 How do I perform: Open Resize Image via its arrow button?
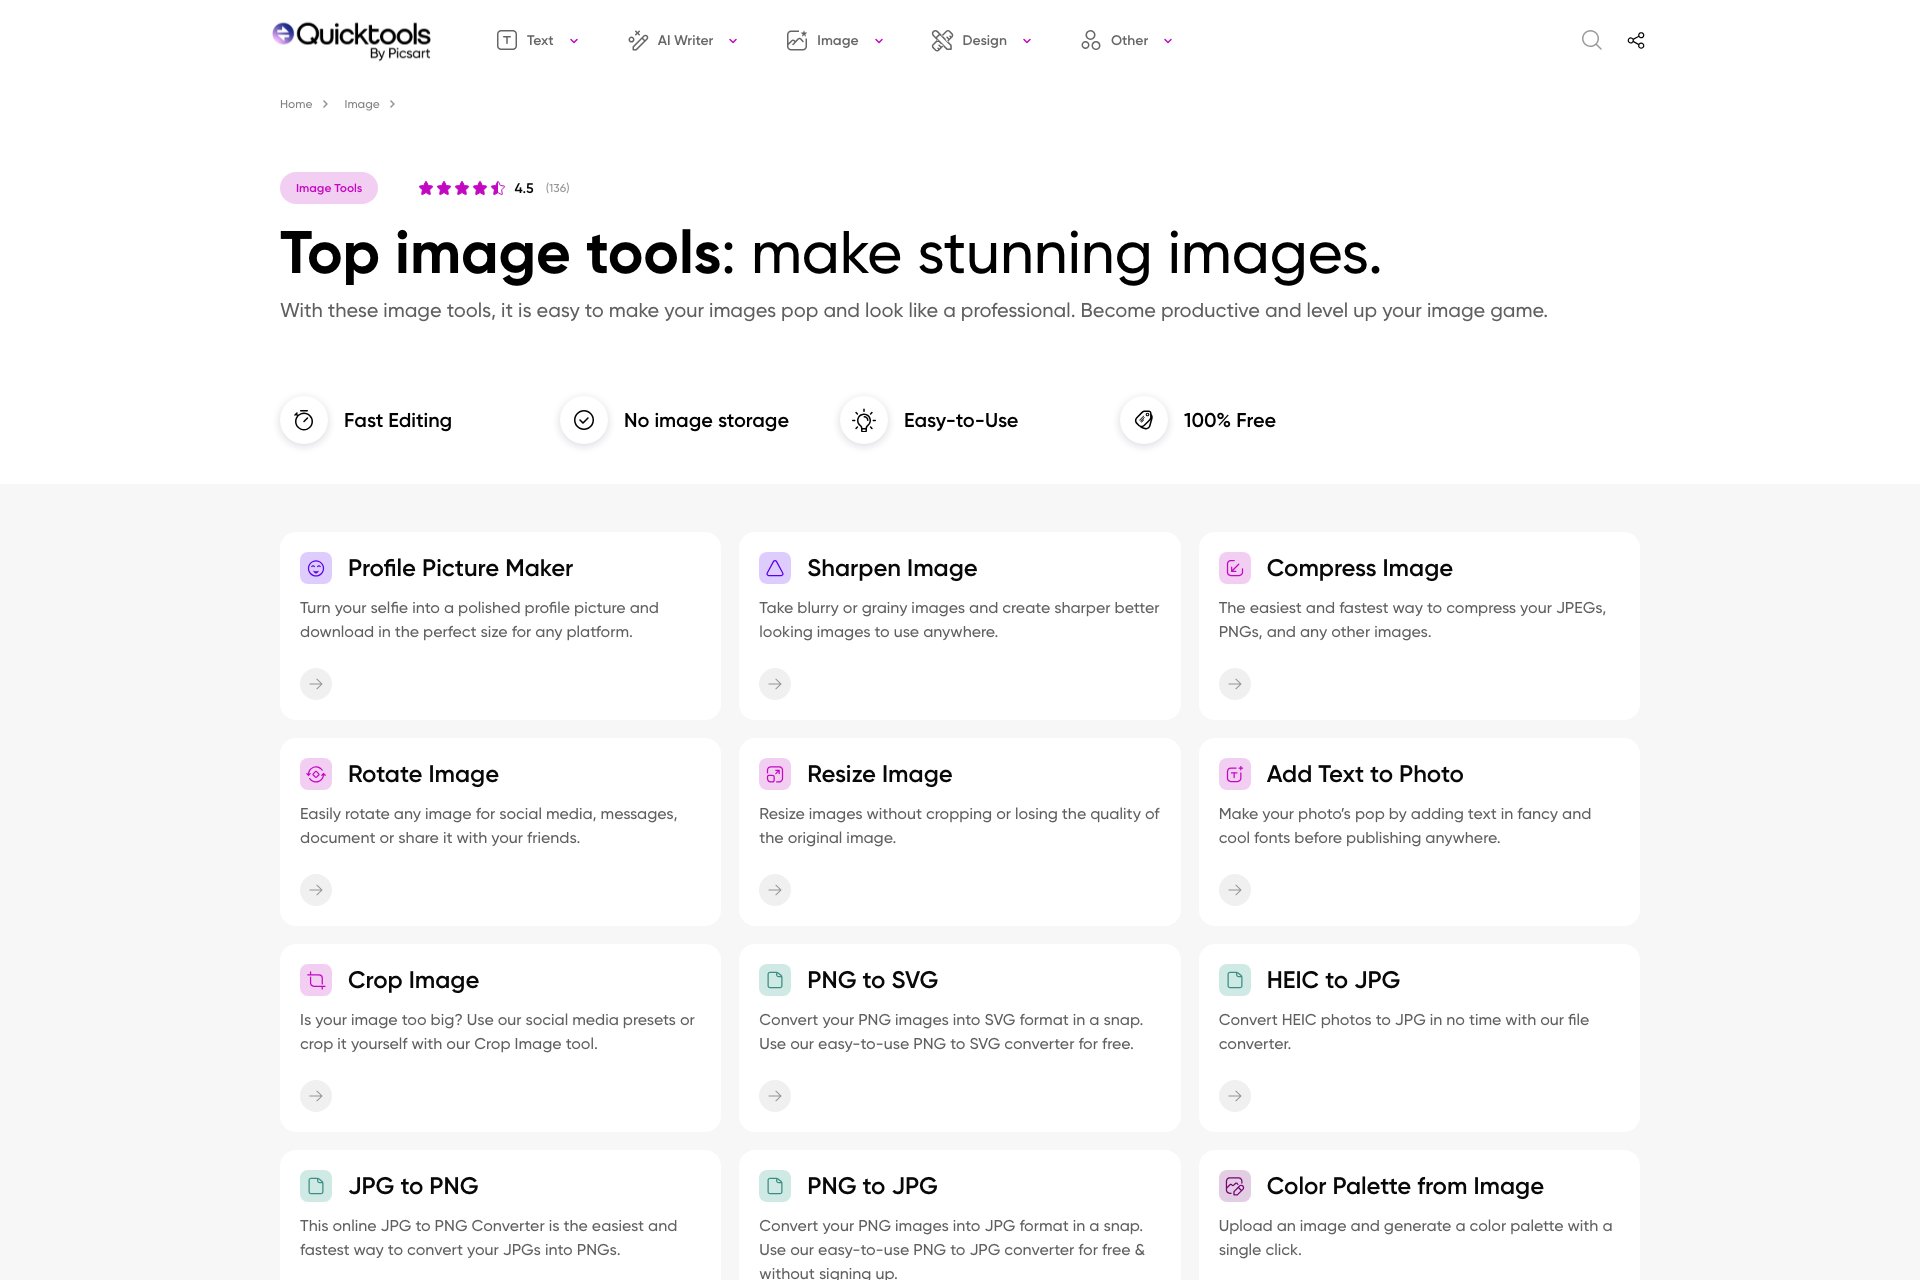775,889
